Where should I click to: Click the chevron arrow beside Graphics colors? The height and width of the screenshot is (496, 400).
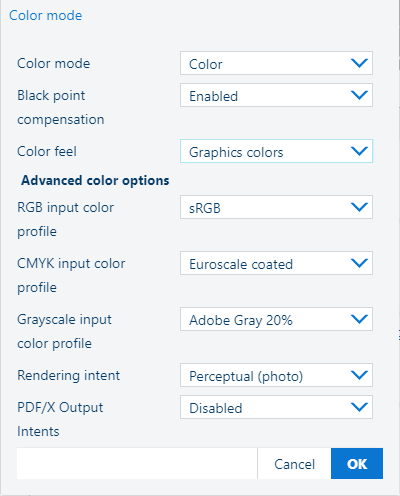pyautogui.click(x=359, y=151)
